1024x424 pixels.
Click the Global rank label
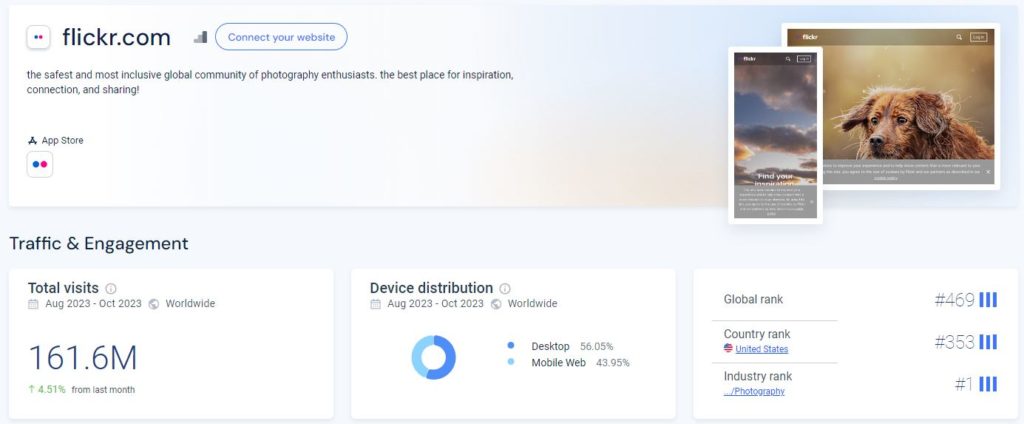(753, 299)
